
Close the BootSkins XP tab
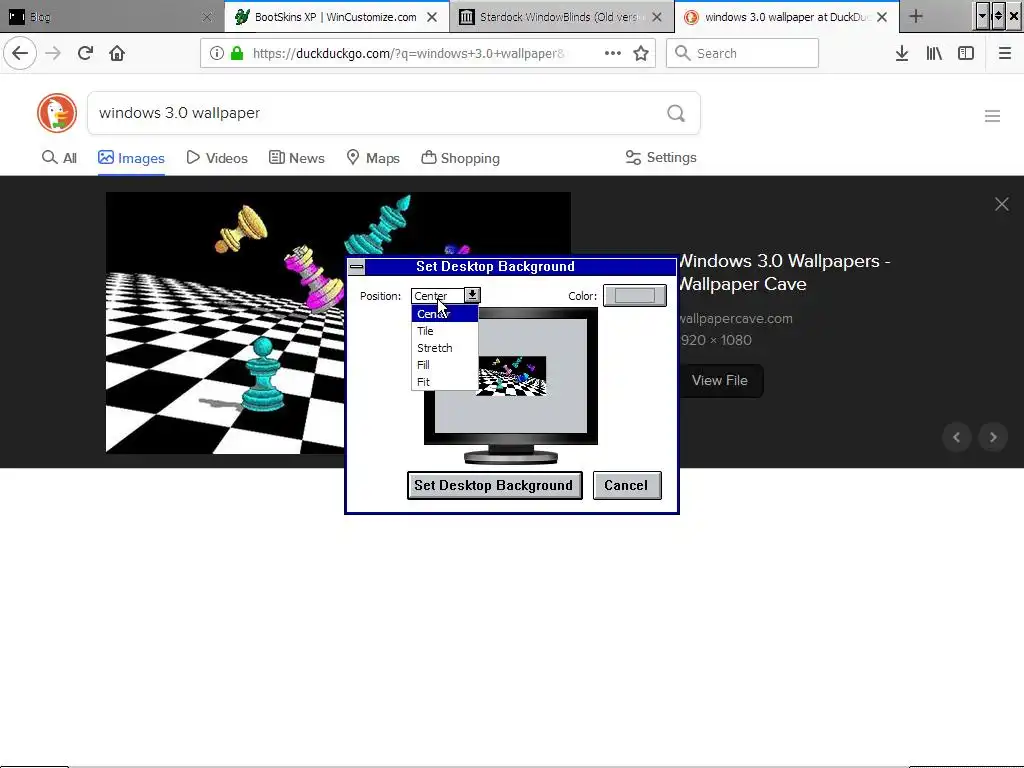(432, 17)
